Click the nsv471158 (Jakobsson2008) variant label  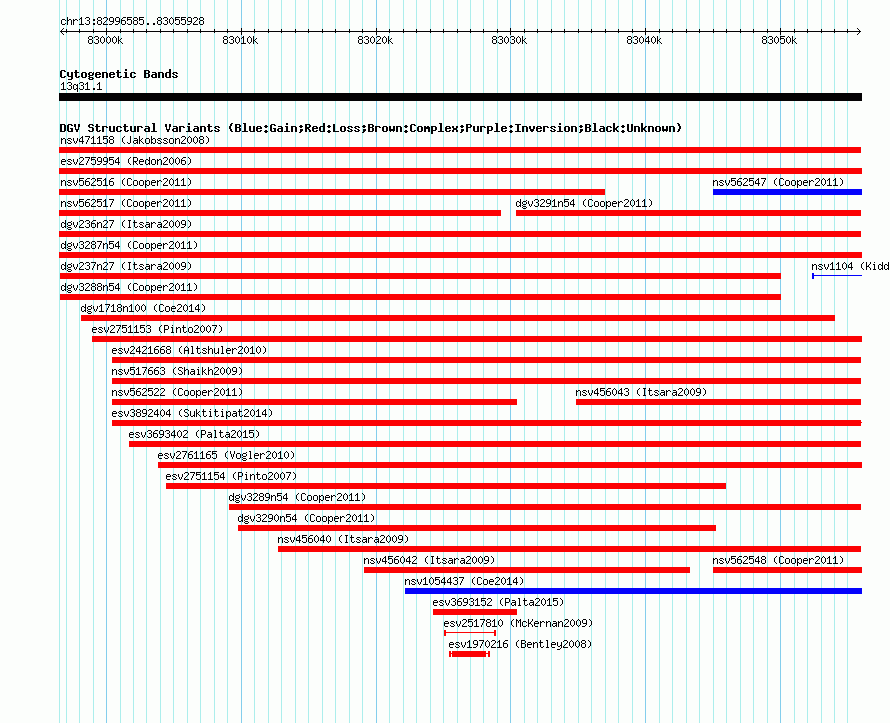(135, 140)
